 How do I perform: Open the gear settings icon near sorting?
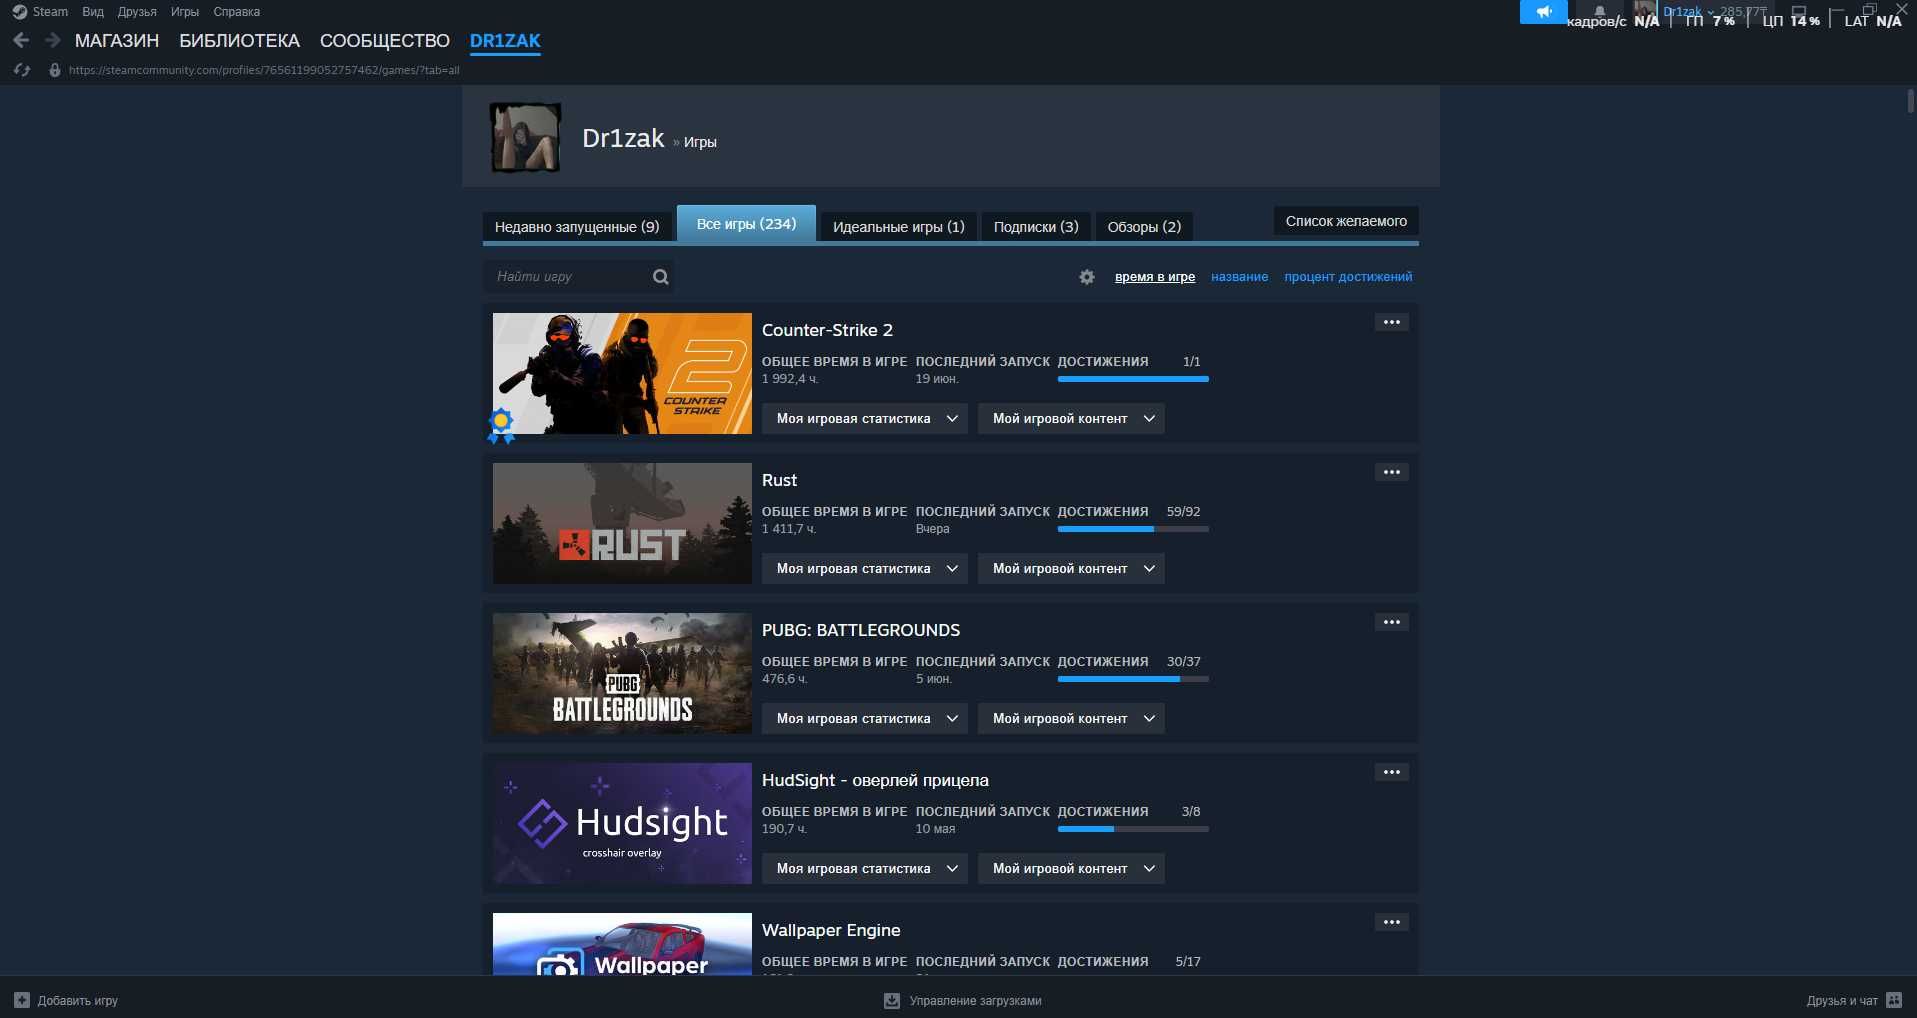1087,277
